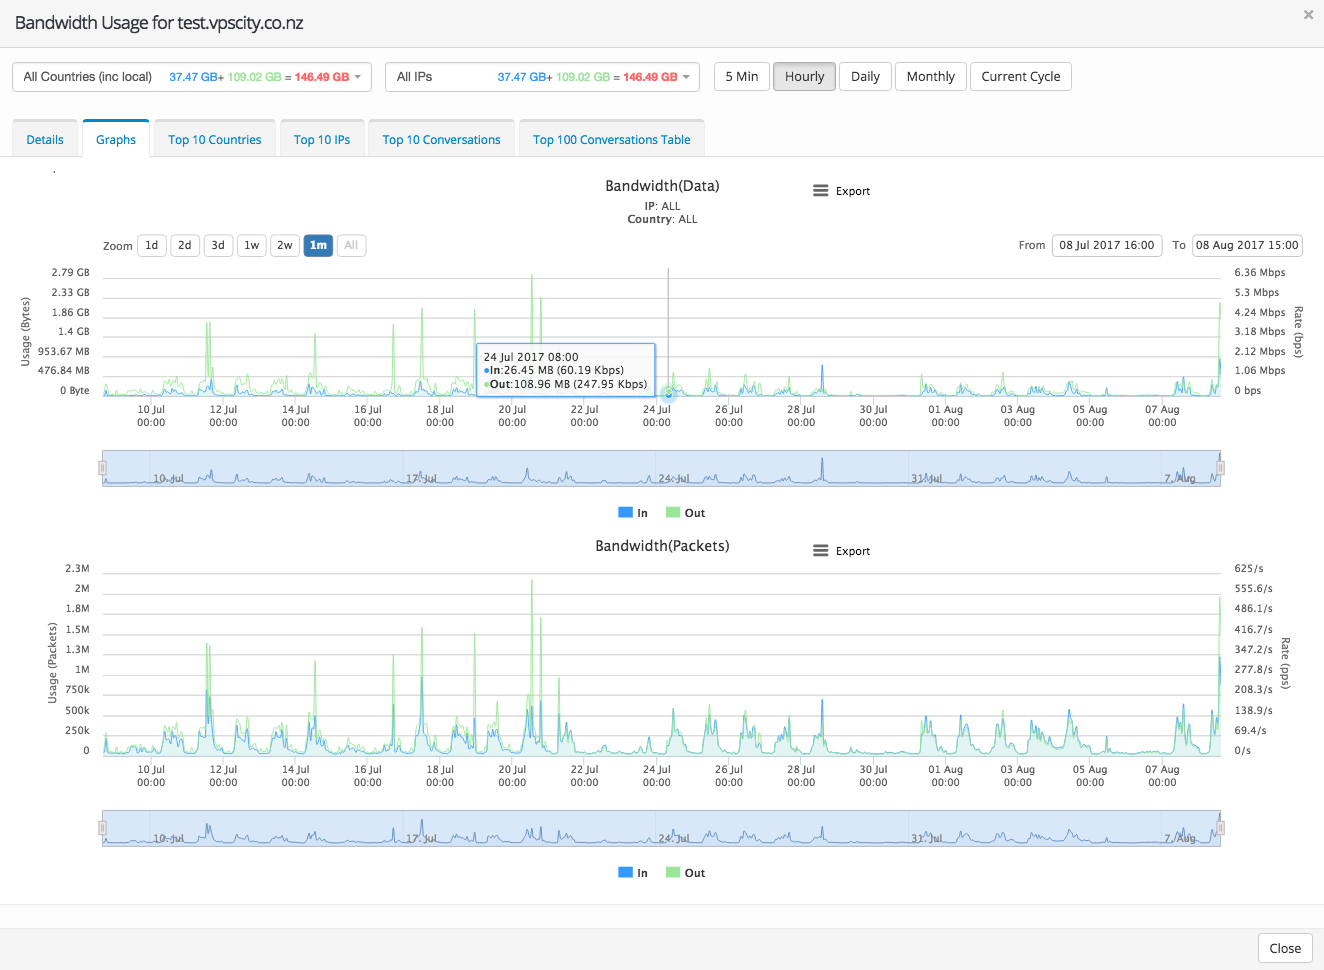Set chart zoom to 2d

185,245
